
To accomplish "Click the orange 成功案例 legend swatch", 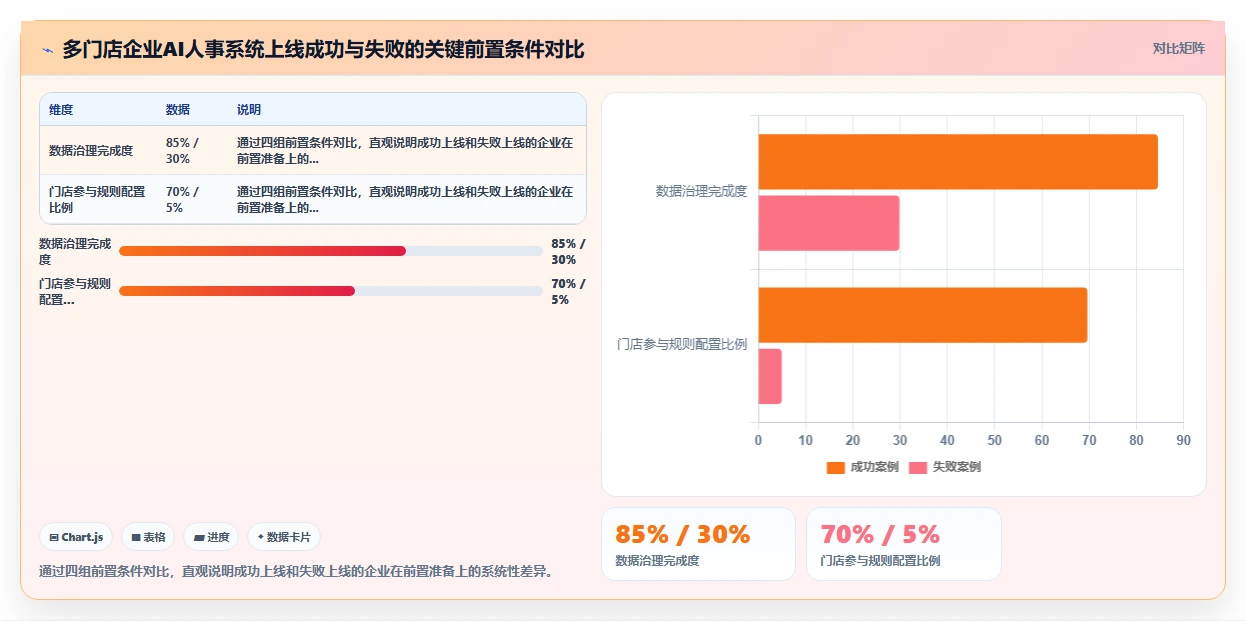I will (836, 467).
